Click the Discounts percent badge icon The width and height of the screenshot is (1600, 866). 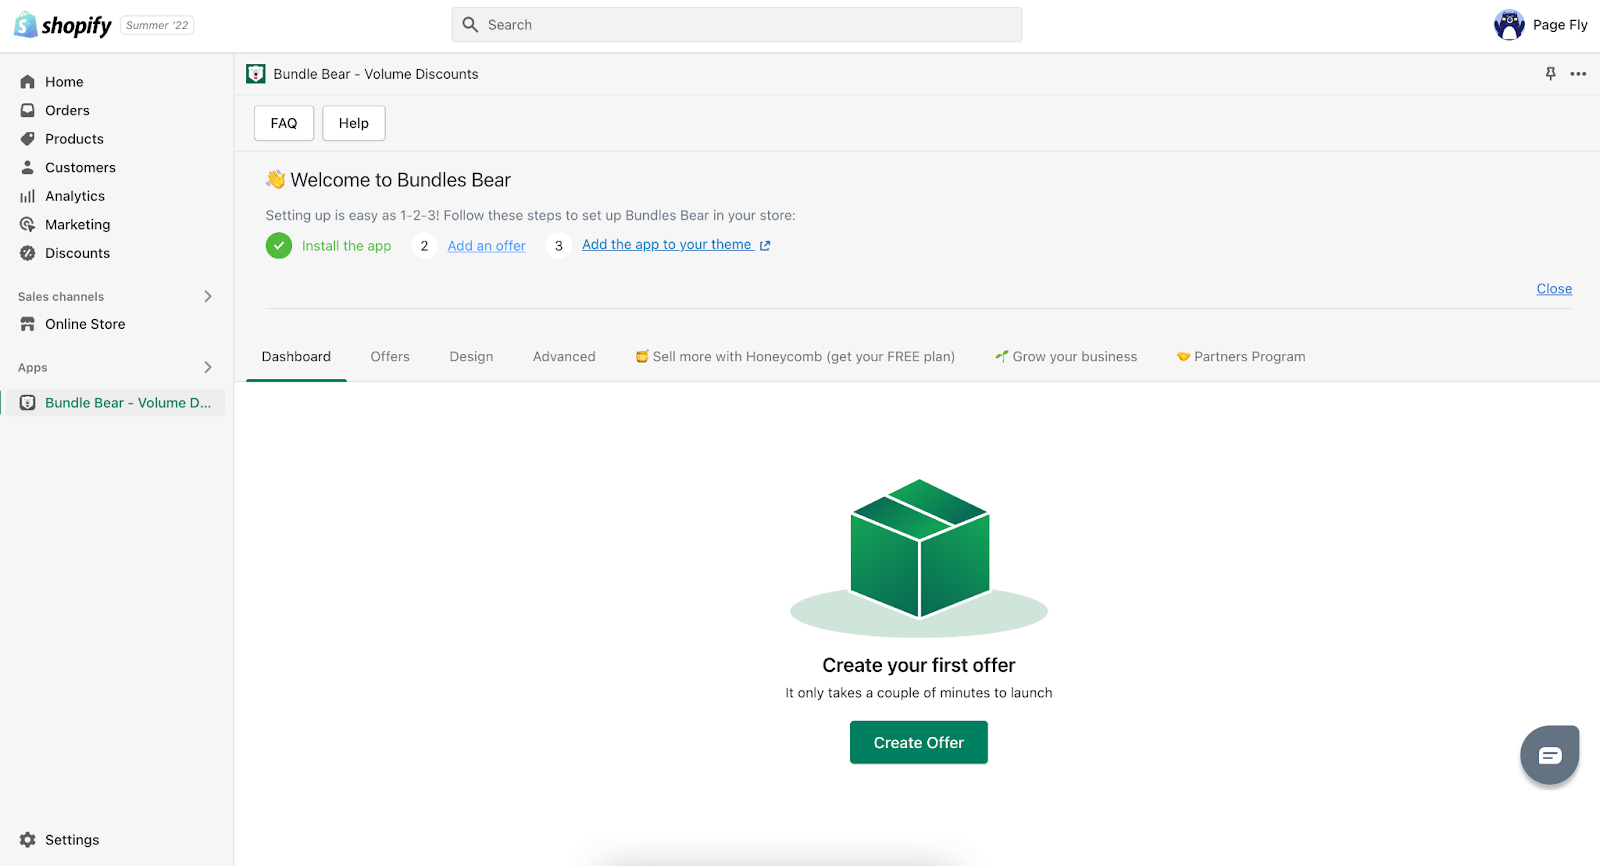click(x=28, y=253)
